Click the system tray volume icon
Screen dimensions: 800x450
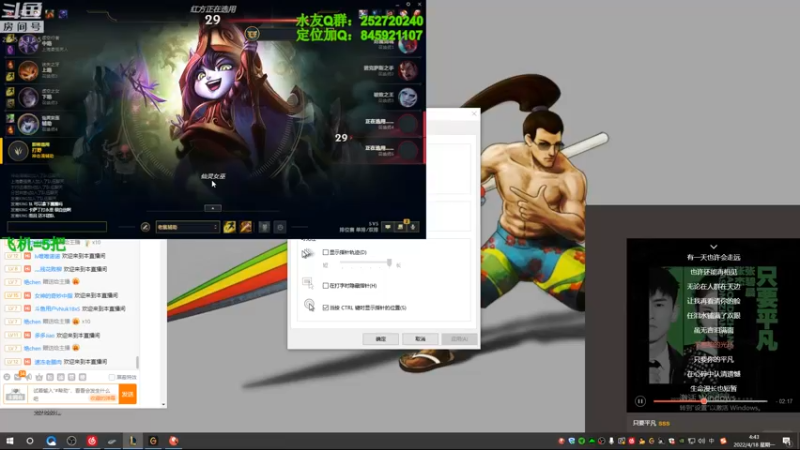point(702,441)
